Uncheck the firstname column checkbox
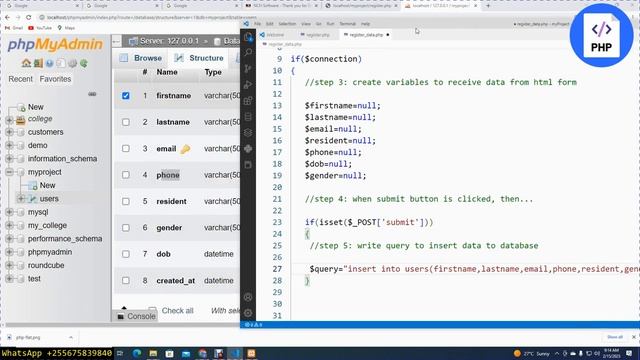The height and width of the screenshot is (360, 640). point(126,96)
